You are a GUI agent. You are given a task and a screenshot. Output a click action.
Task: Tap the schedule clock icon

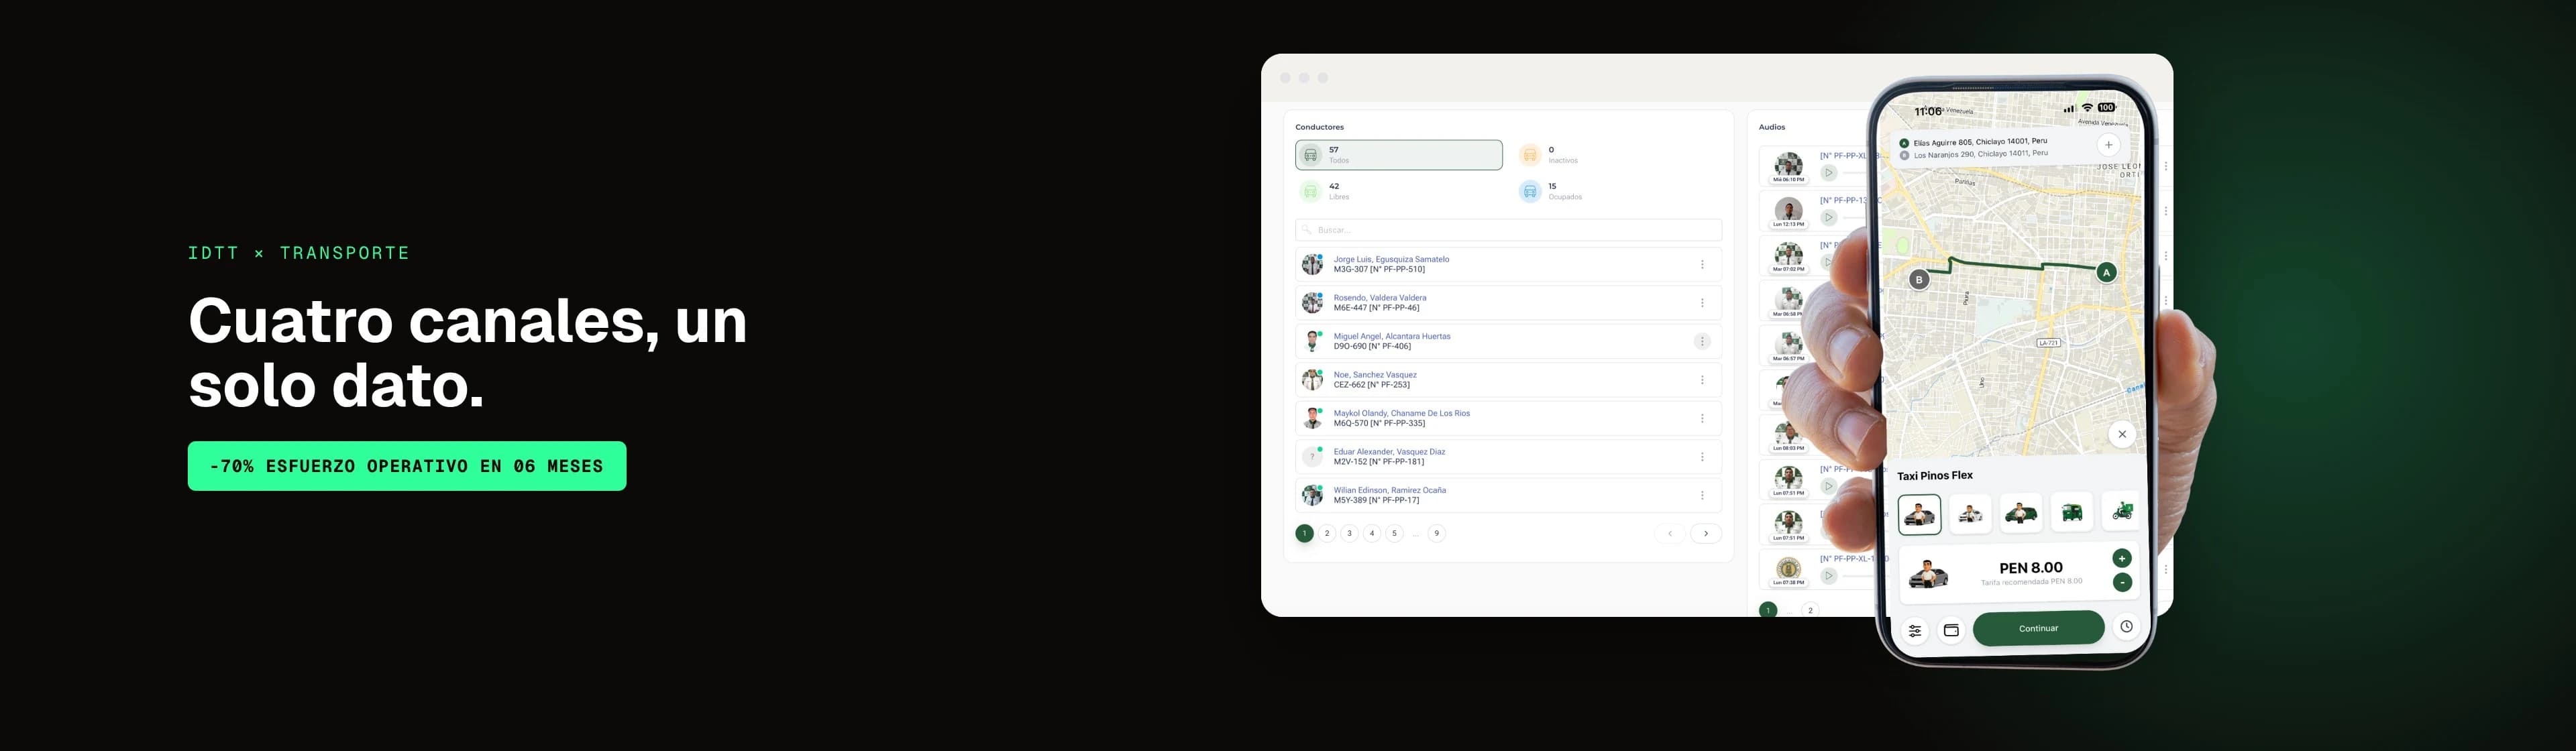tap(2126, 626)
